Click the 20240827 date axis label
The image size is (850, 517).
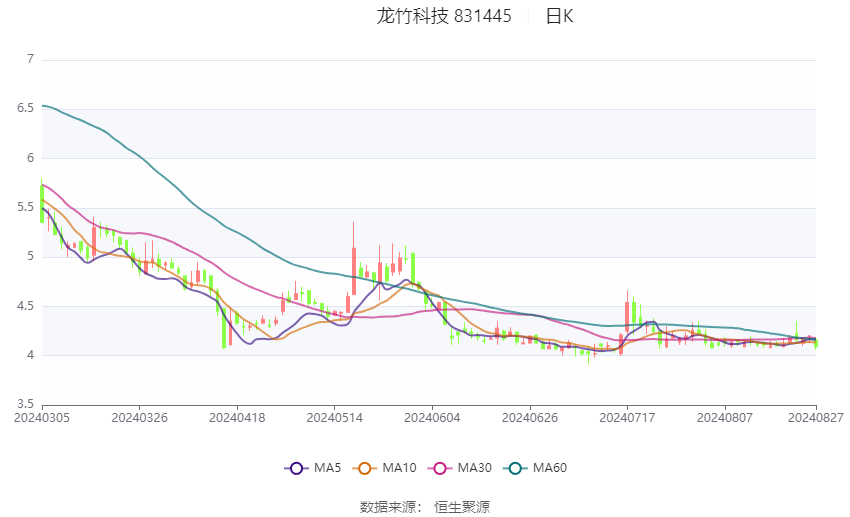point(816,418)
